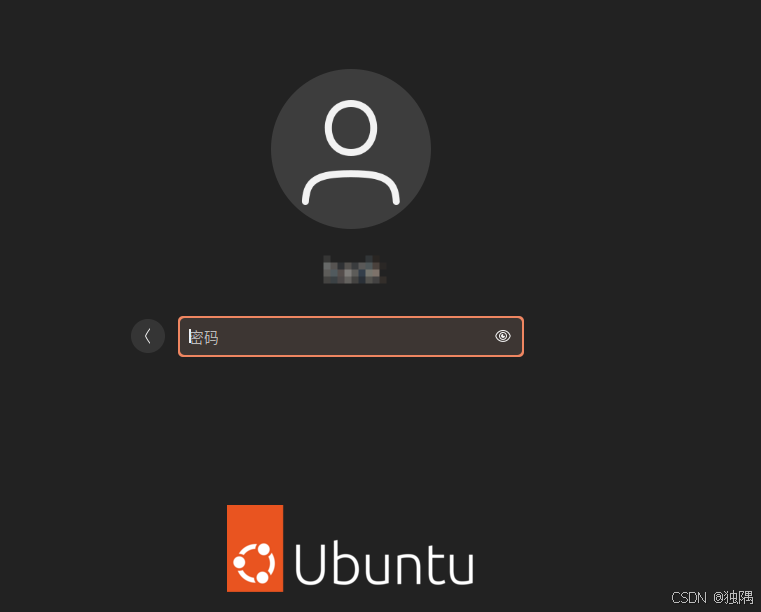This screenshot has width=761, height=612.
Task: Open the user selection using the back arrow
Action: coord(148,336)
